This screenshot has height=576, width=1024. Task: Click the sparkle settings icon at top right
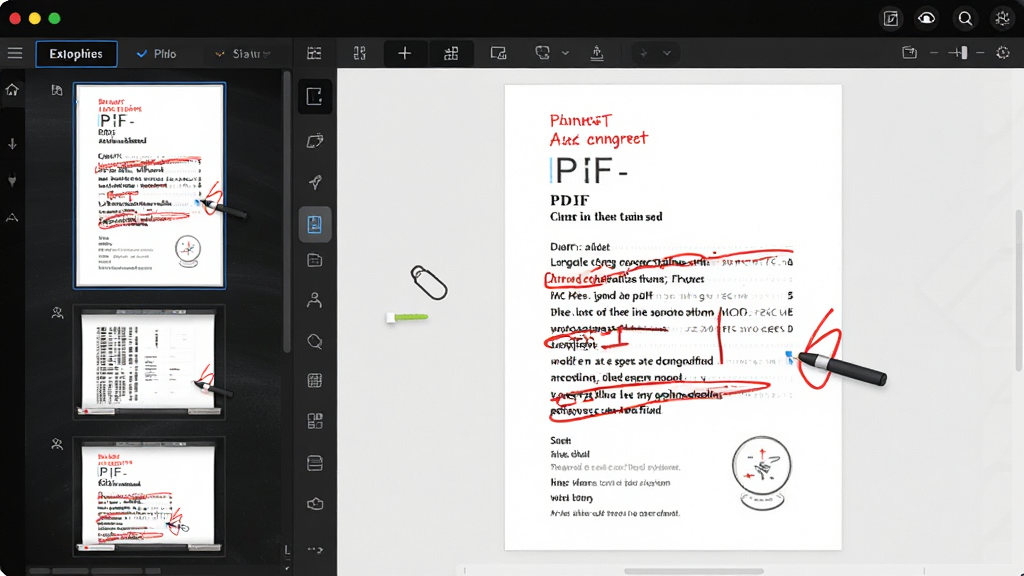tap(1002, 18)
